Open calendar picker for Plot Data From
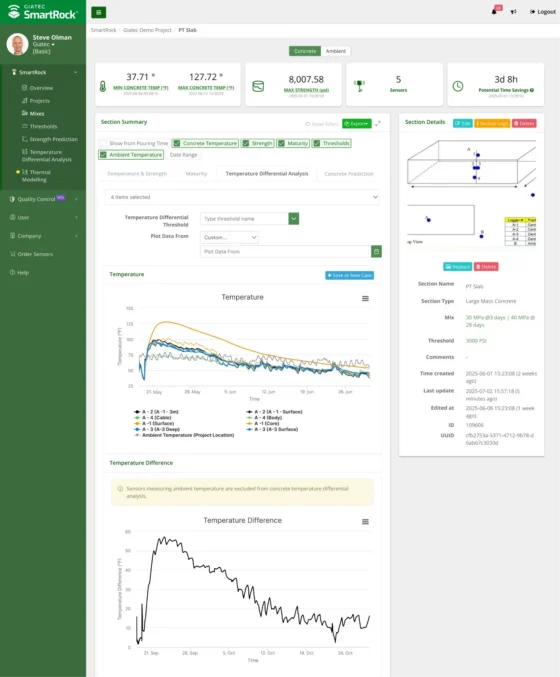Screen dimensions: 560x677 pyautogui.click(x=376, y=251)
